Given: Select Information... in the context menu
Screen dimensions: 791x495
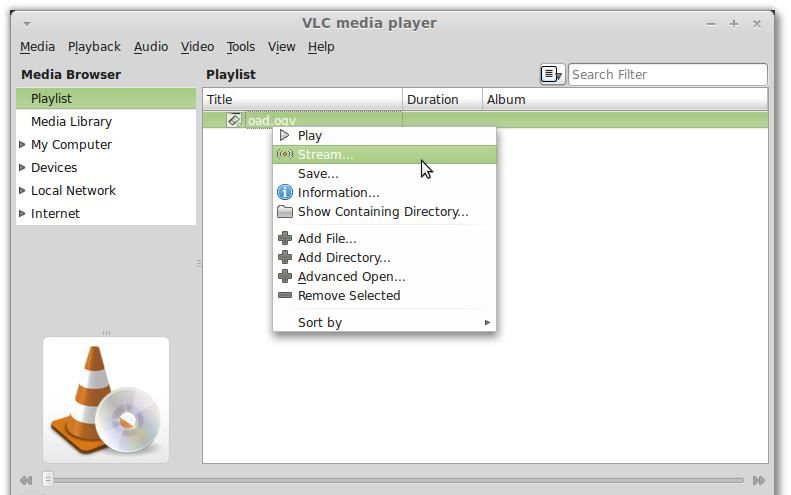Looking at the screenshot, I should point(384,192).
